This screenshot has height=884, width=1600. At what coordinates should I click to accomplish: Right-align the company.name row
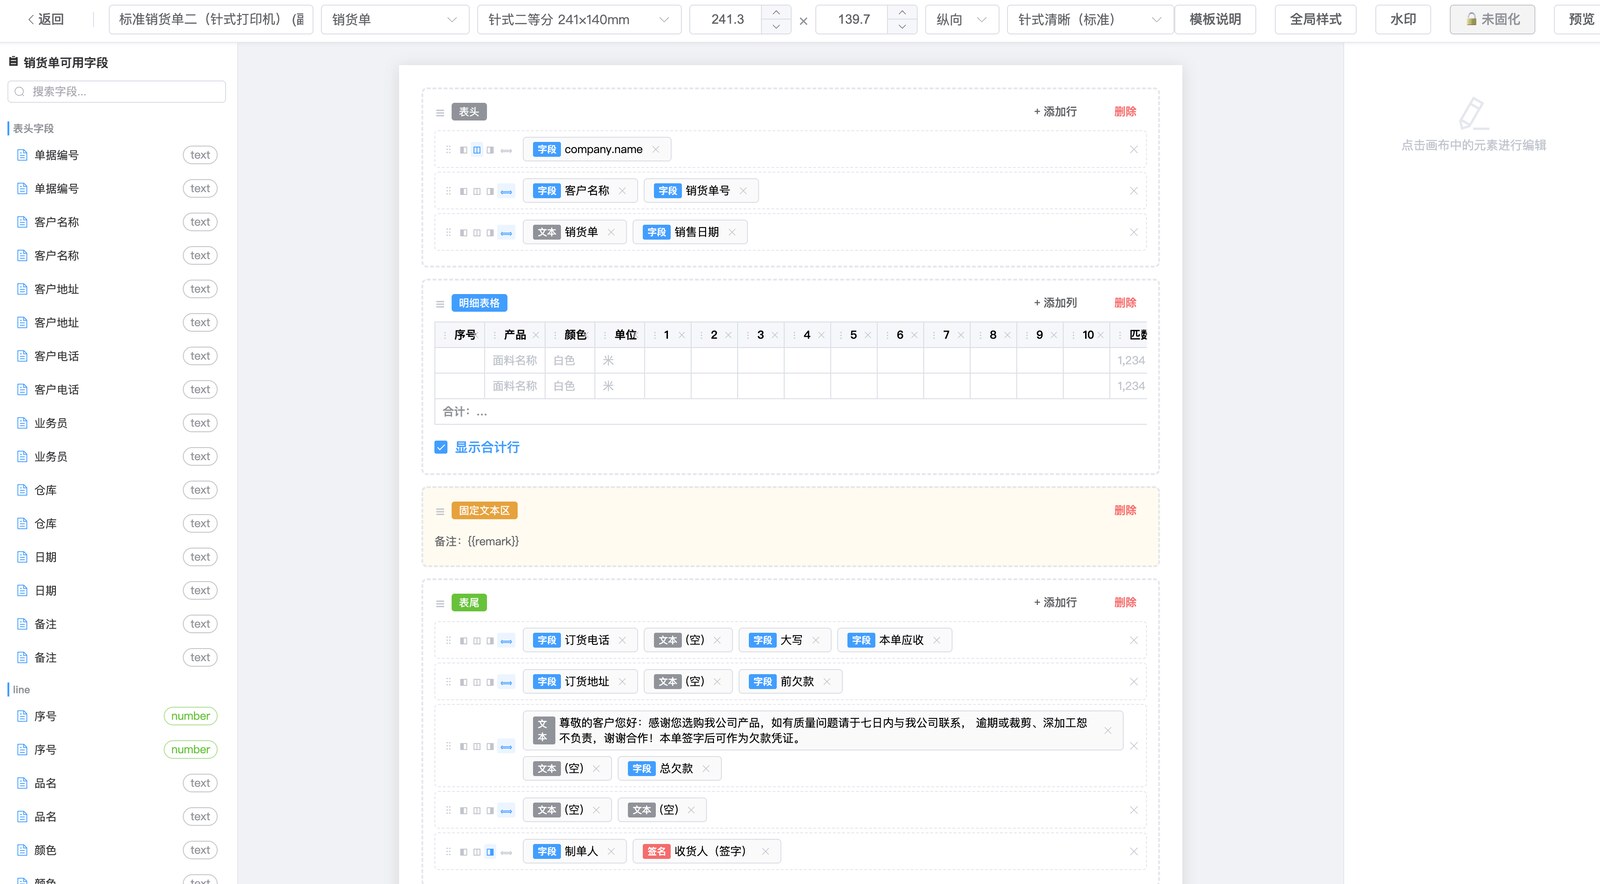(490, 150)
